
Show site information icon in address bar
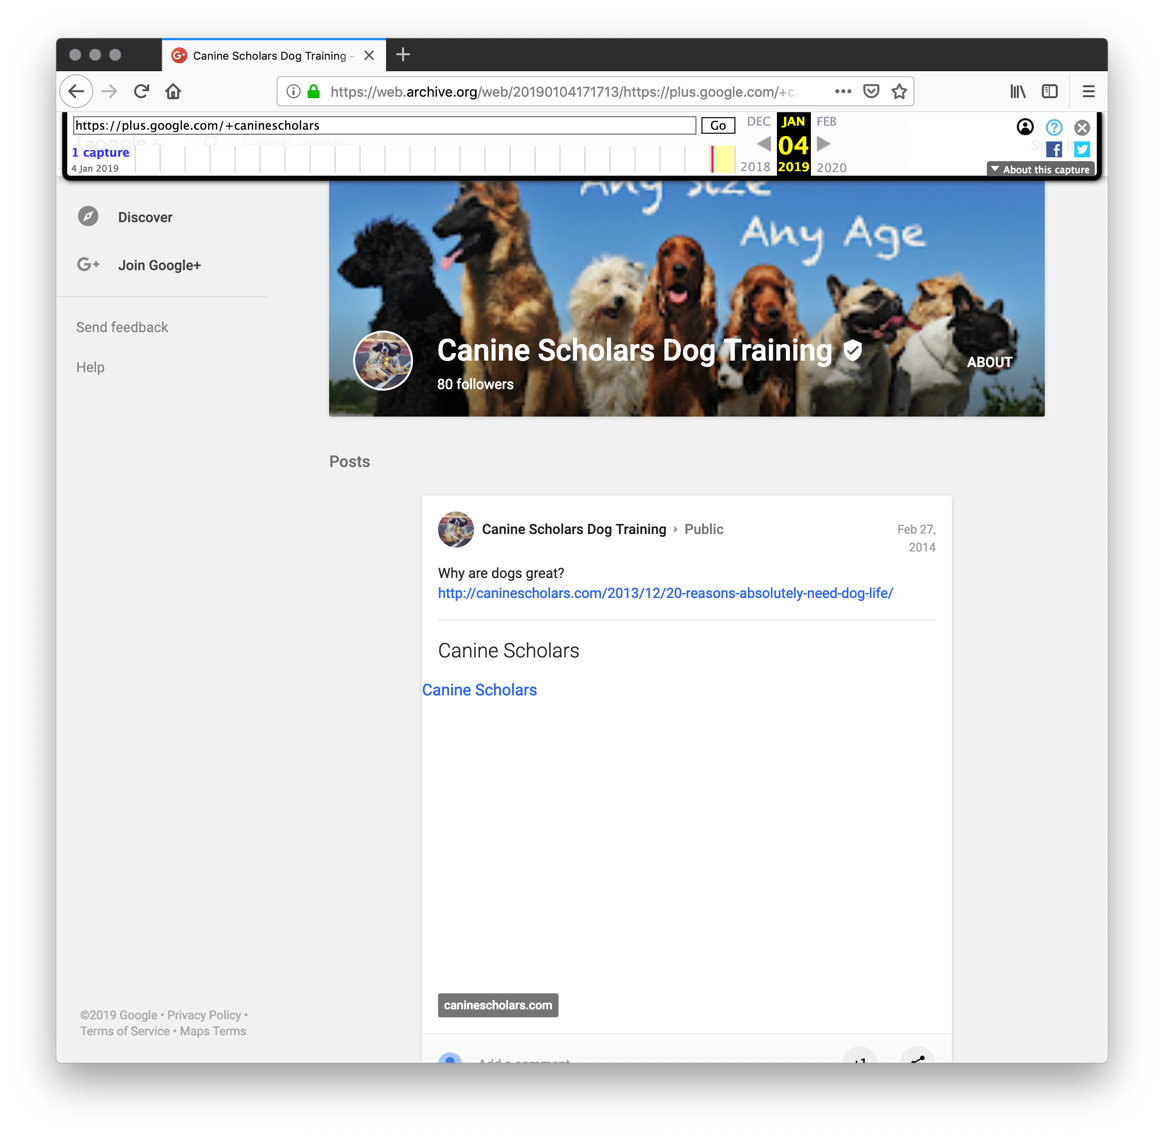294,91
